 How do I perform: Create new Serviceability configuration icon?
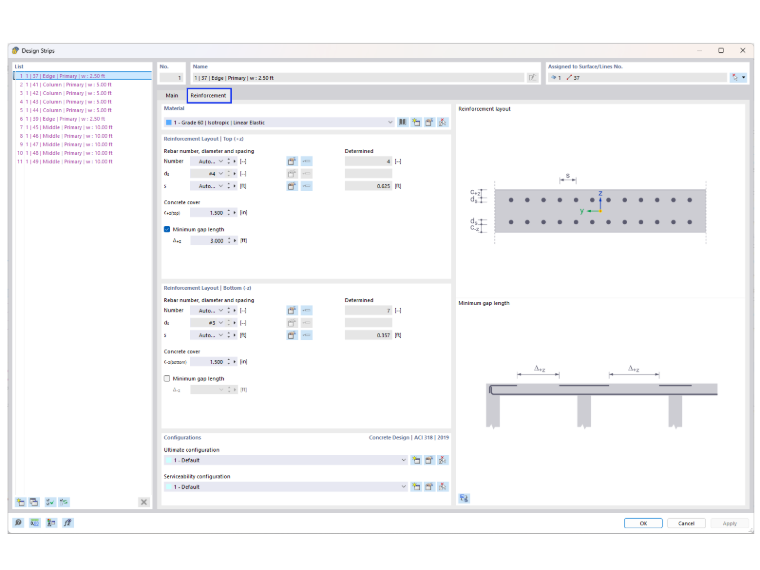(x=416, y=487)
